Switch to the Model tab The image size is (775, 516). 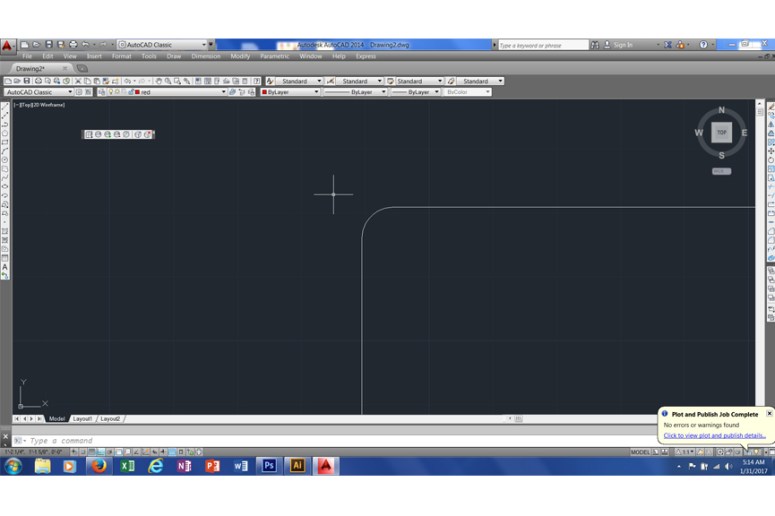57,419
